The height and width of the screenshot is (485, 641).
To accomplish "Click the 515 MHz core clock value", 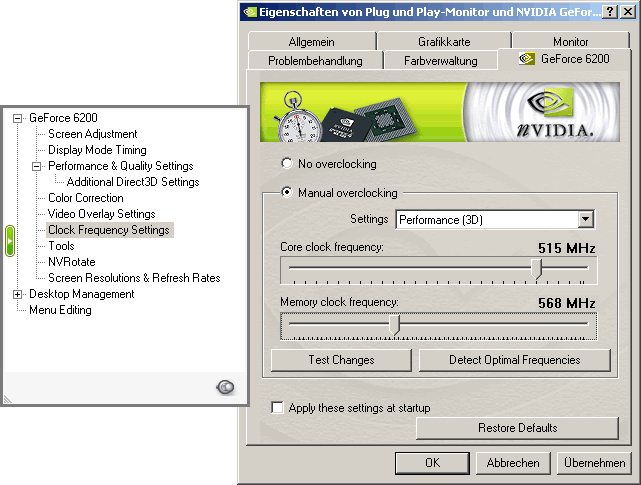I will point(567,248).
